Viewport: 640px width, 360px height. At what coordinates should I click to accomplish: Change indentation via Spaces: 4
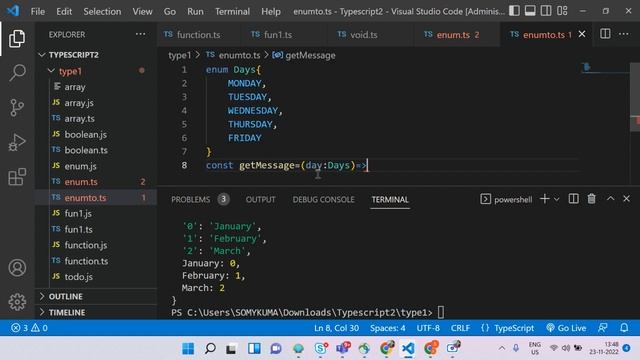click(x=387, y=328)
